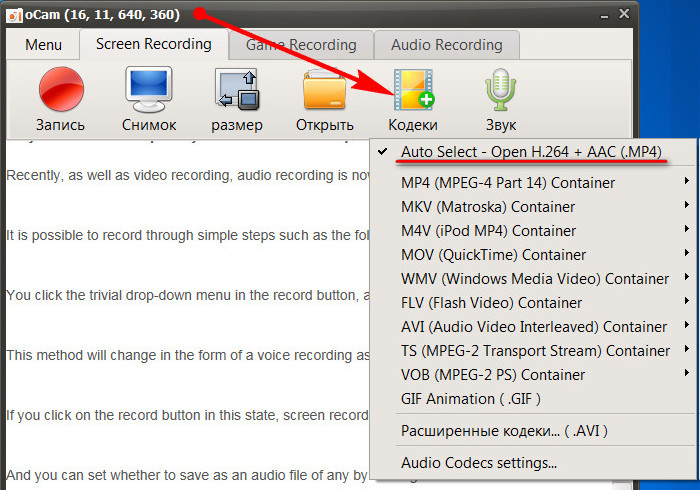The image size is (700, 490).
Task: Expand the WMV (Windows Media Video) Container submenu
Action: (533, 278)
